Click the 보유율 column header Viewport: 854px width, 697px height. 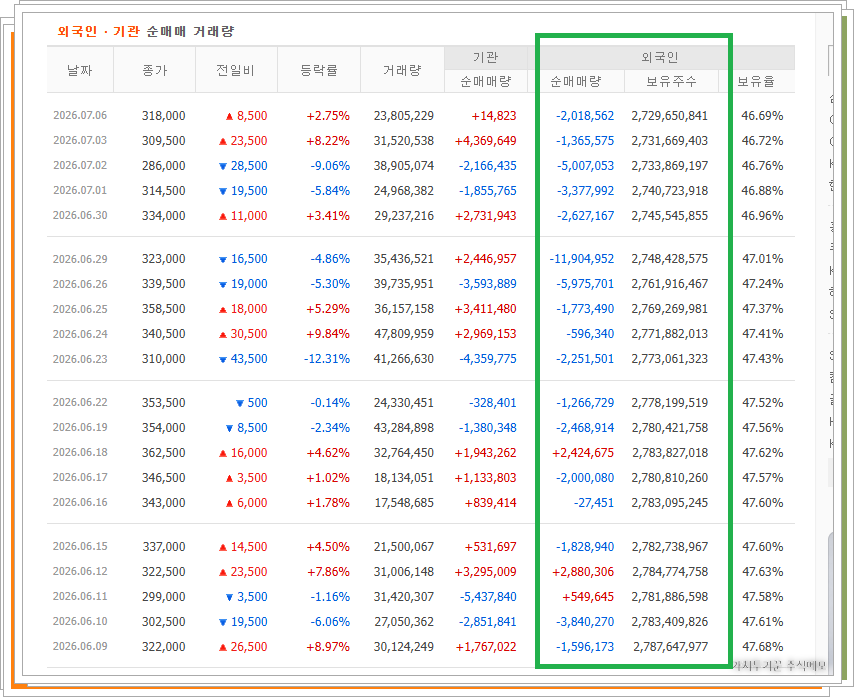(756, 81)
